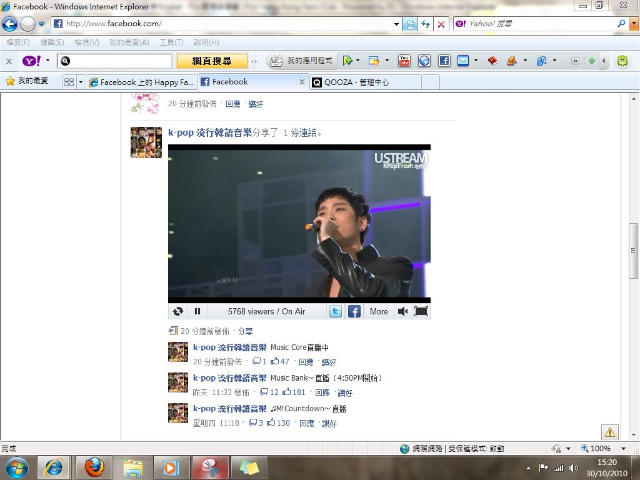Open 我的最愛 favorites star button
This screenshot has height=480, width=640.
[x=27, y=81]
